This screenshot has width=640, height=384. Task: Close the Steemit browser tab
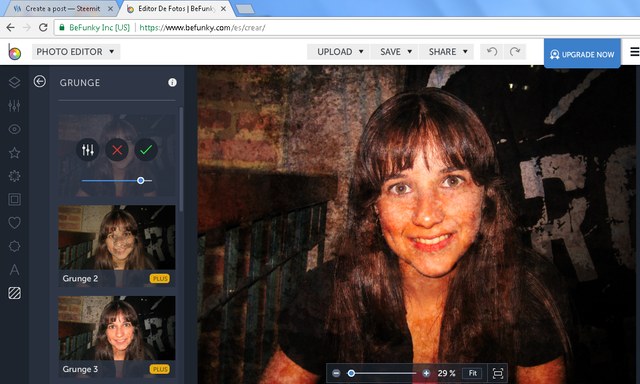coord(110,9)
